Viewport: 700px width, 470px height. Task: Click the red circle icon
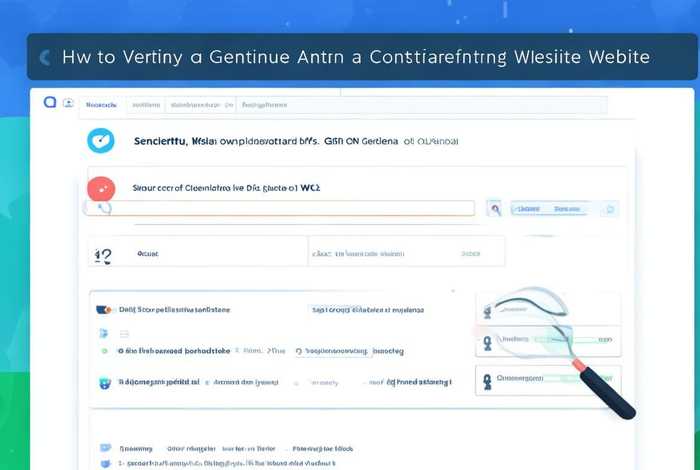click(101, 187)
